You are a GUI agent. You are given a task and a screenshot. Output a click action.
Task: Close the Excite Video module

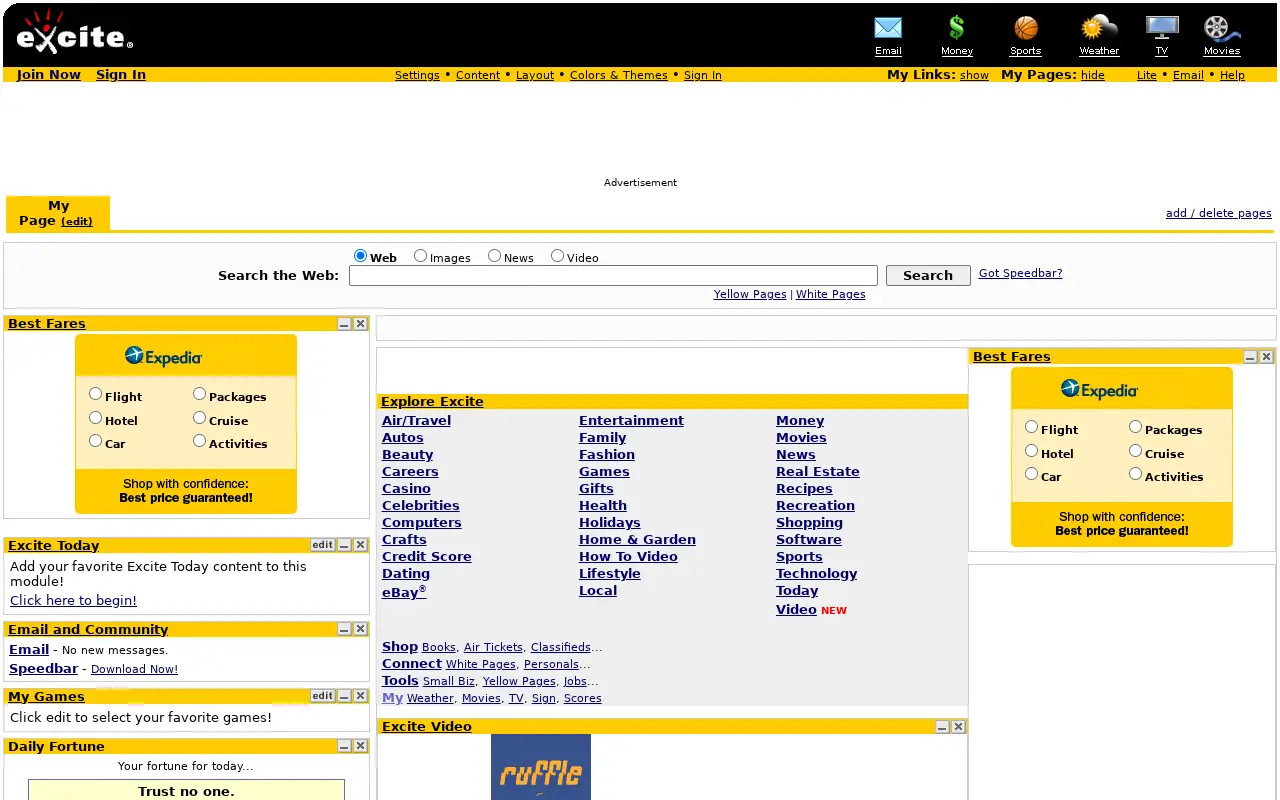(958, 727)
